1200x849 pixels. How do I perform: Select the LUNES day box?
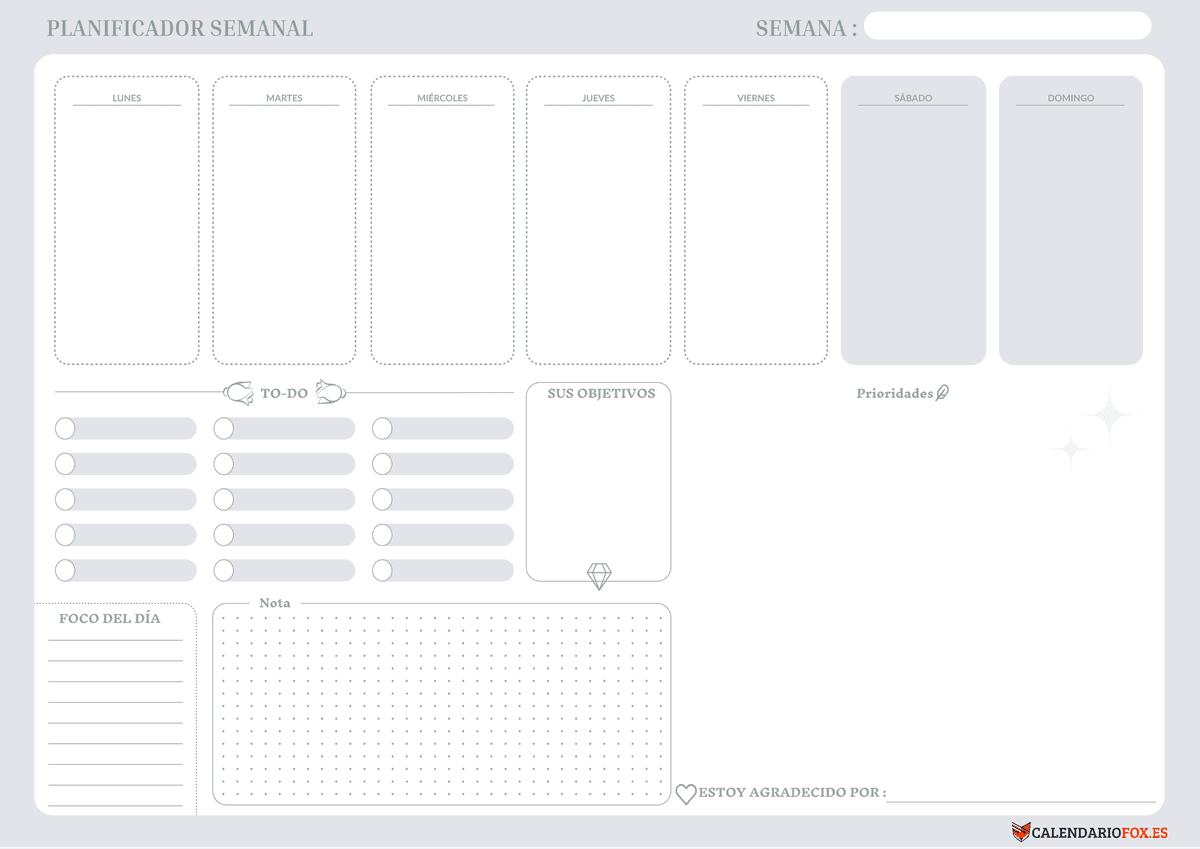[126, 230]
